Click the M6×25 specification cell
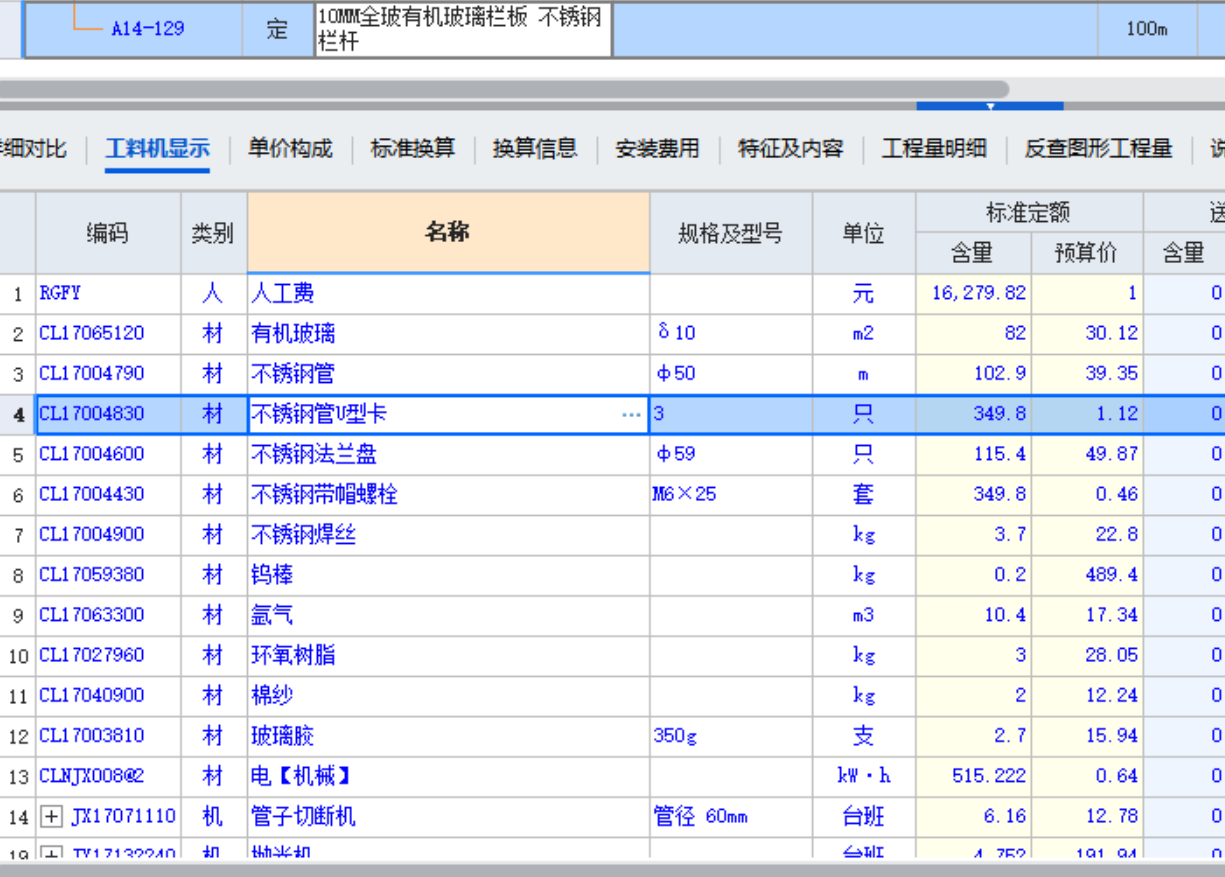 pos(731,494)
